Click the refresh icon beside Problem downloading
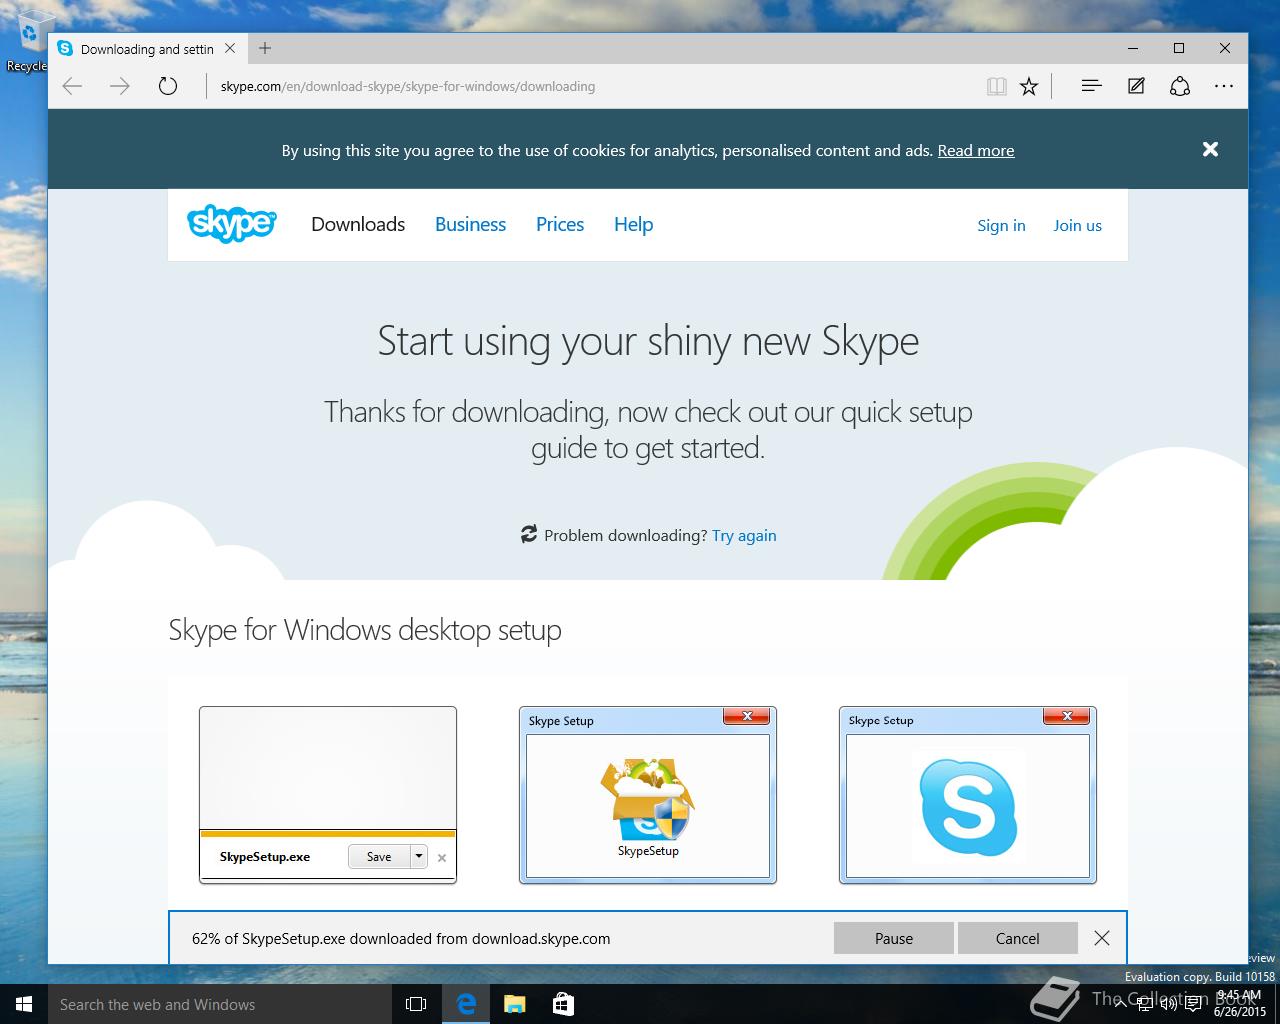This screenshot has width=1280, height=1024. (529, 534)
